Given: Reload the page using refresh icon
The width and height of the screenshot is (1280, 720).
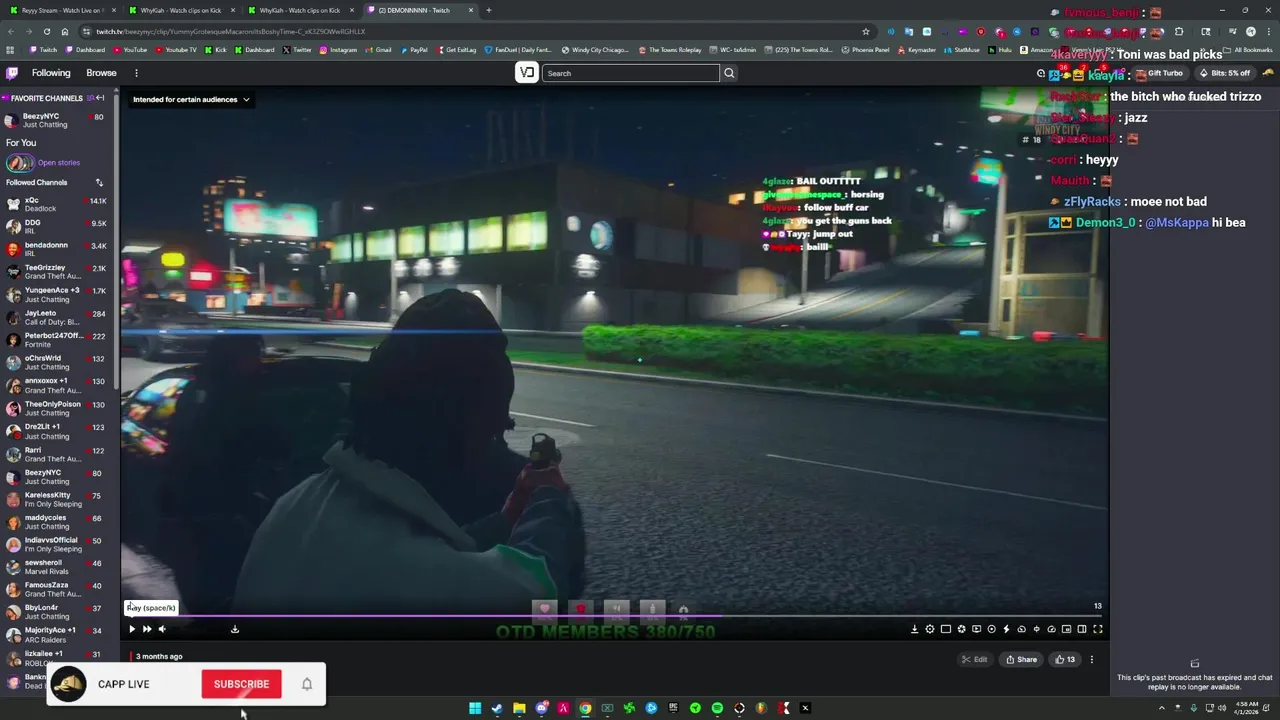Looking at the screenshot, I should coord(46,31).
